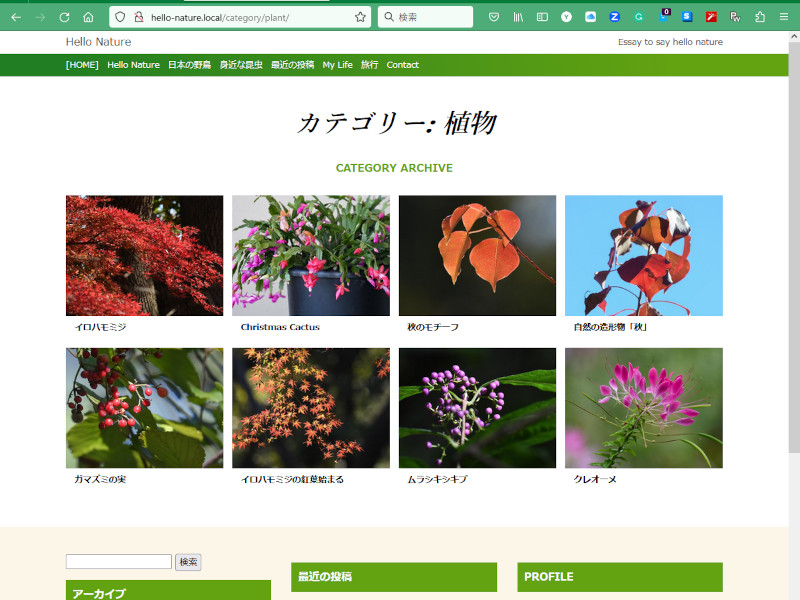Open the Pocket save icon

pyautogui.click(x=494, y=17)
